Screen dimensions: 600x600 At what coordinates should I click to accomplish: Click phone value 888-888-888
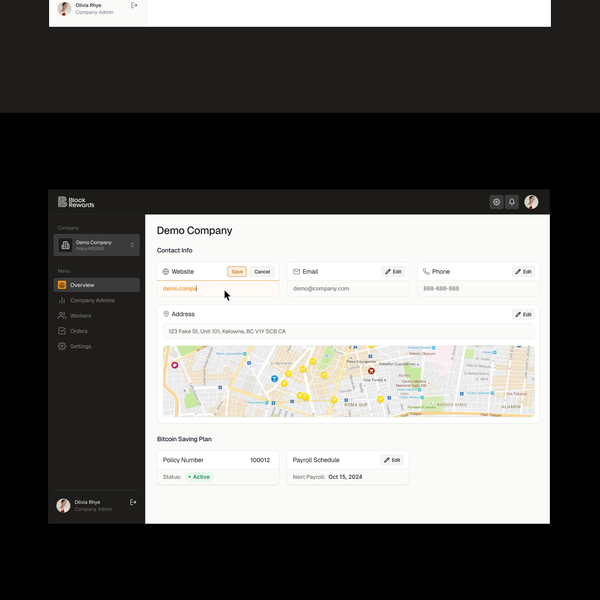pos(441,288)
